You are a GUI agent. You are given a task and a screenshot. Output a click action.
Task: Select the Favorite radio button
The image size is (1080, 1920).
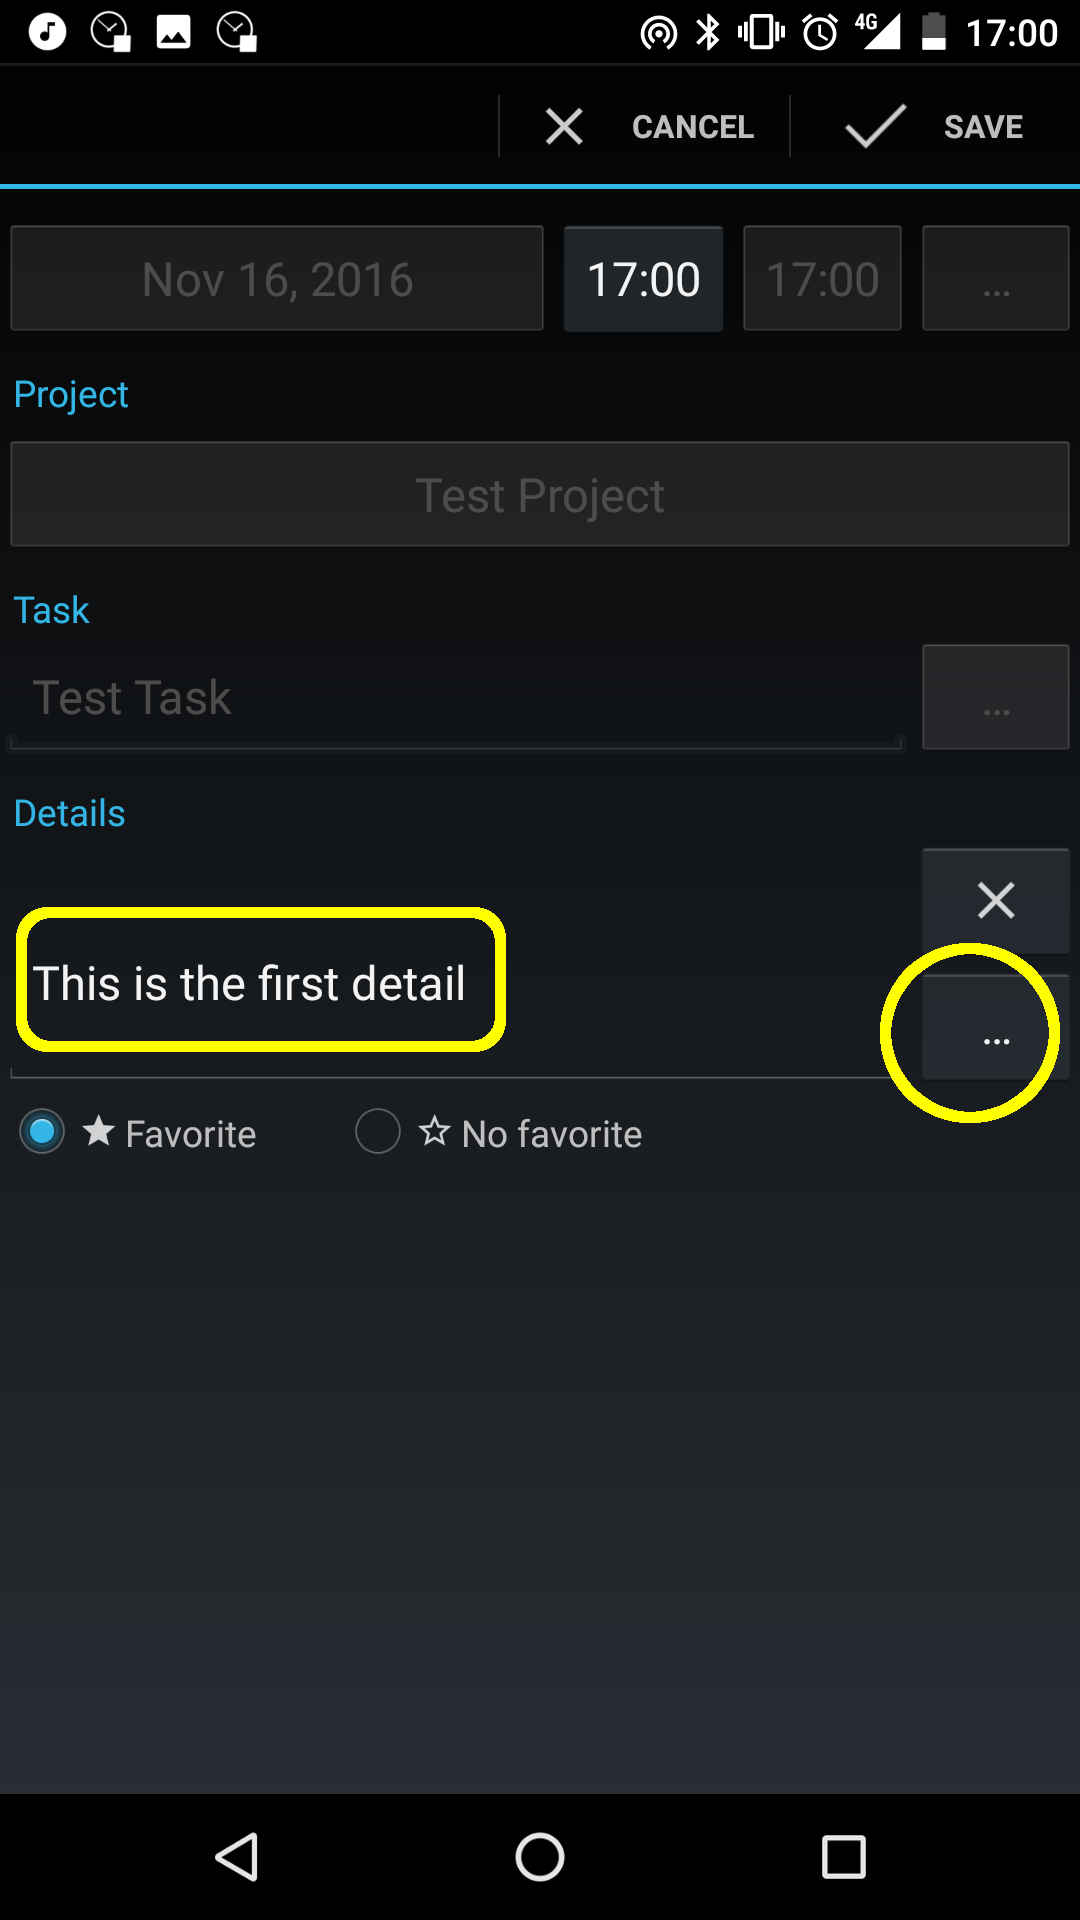pos(42,1132)
